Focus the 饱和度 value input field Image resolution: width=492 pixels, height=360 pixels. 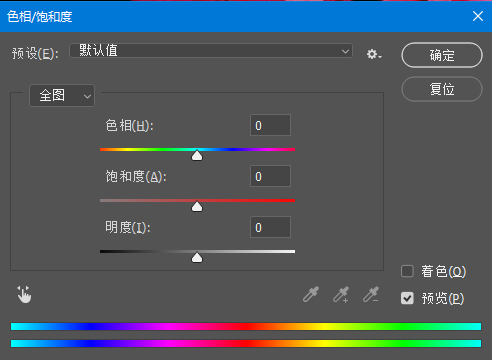point(270,176)
